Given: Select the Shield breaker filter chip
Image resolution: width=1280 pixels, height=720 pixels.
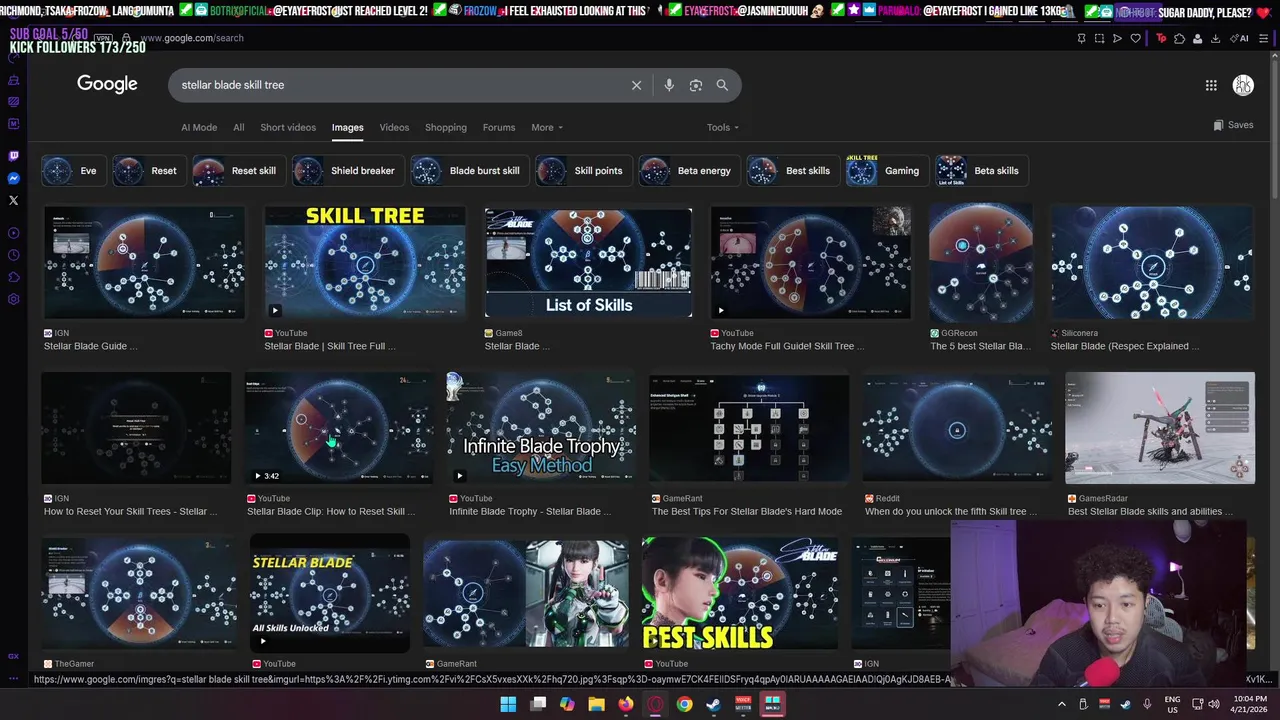Looking at the screenshot, I should [348, 171].
